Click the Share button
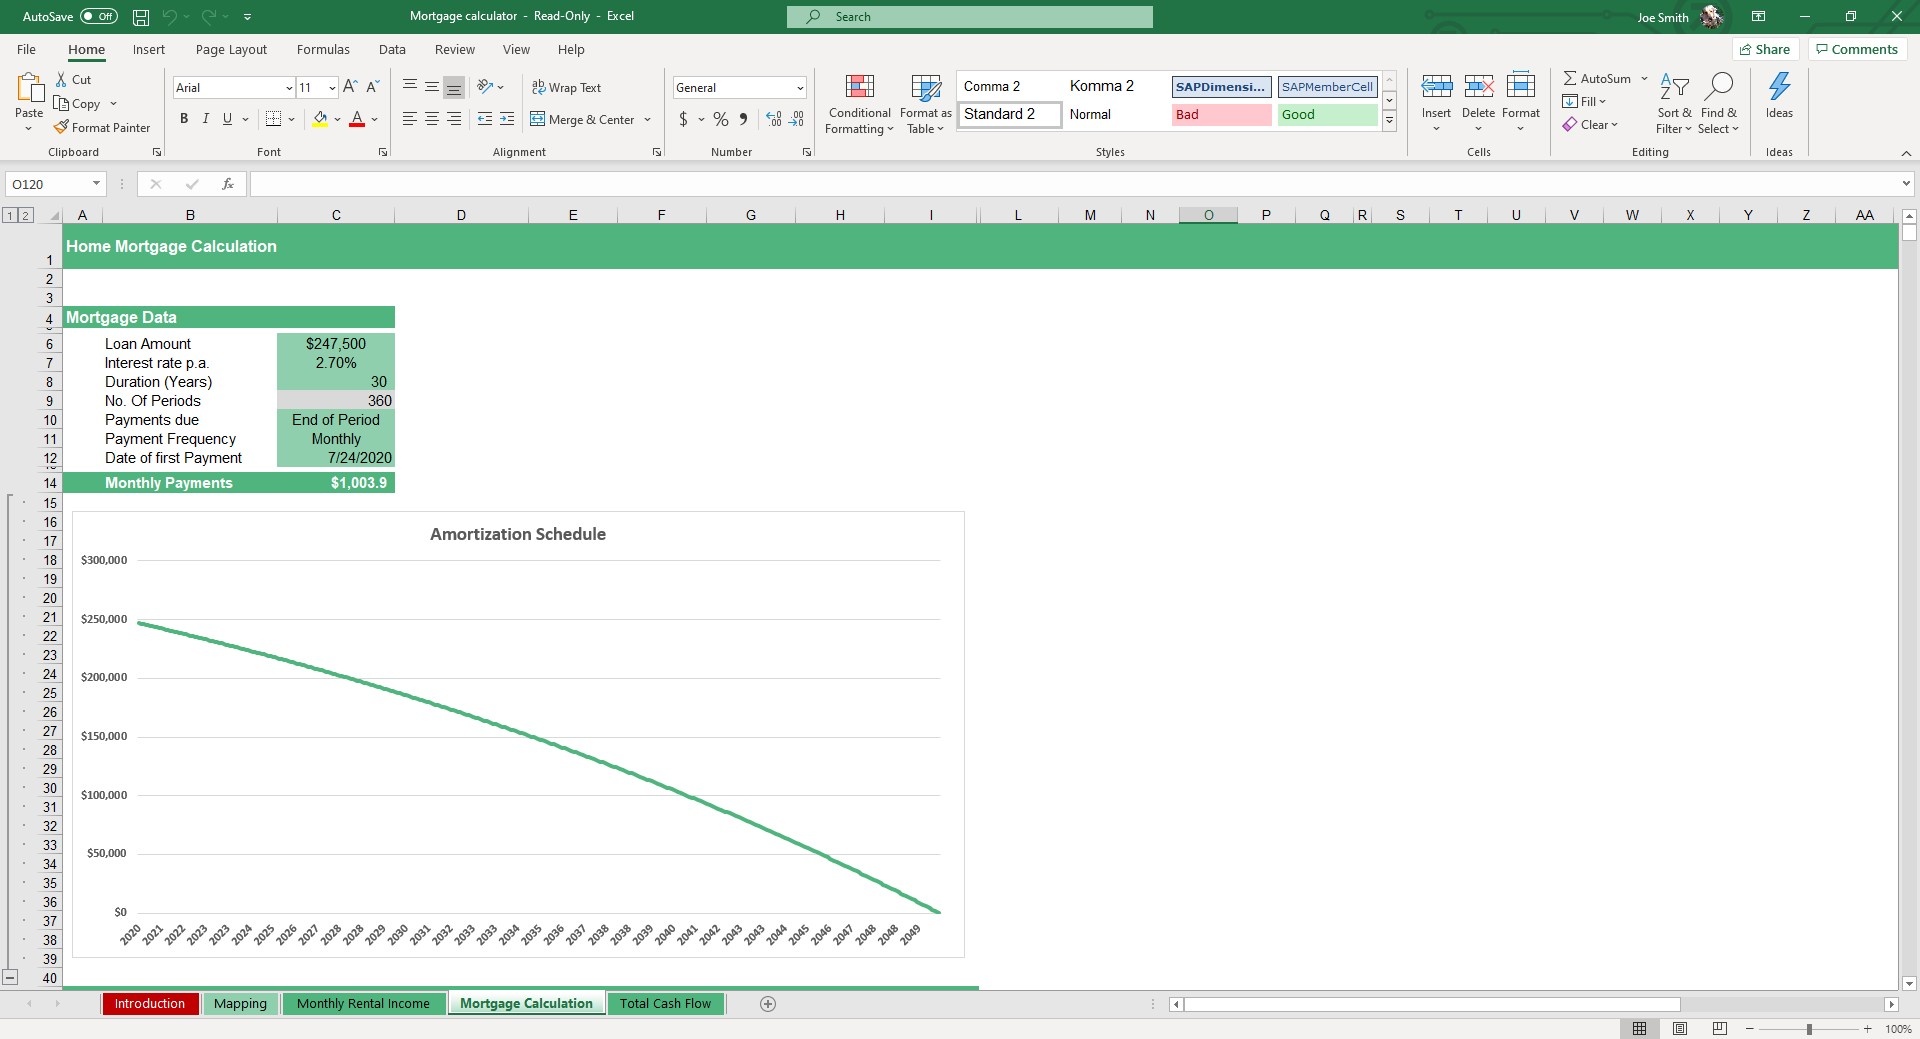1920x1039 pixels. coord(1765,50)
